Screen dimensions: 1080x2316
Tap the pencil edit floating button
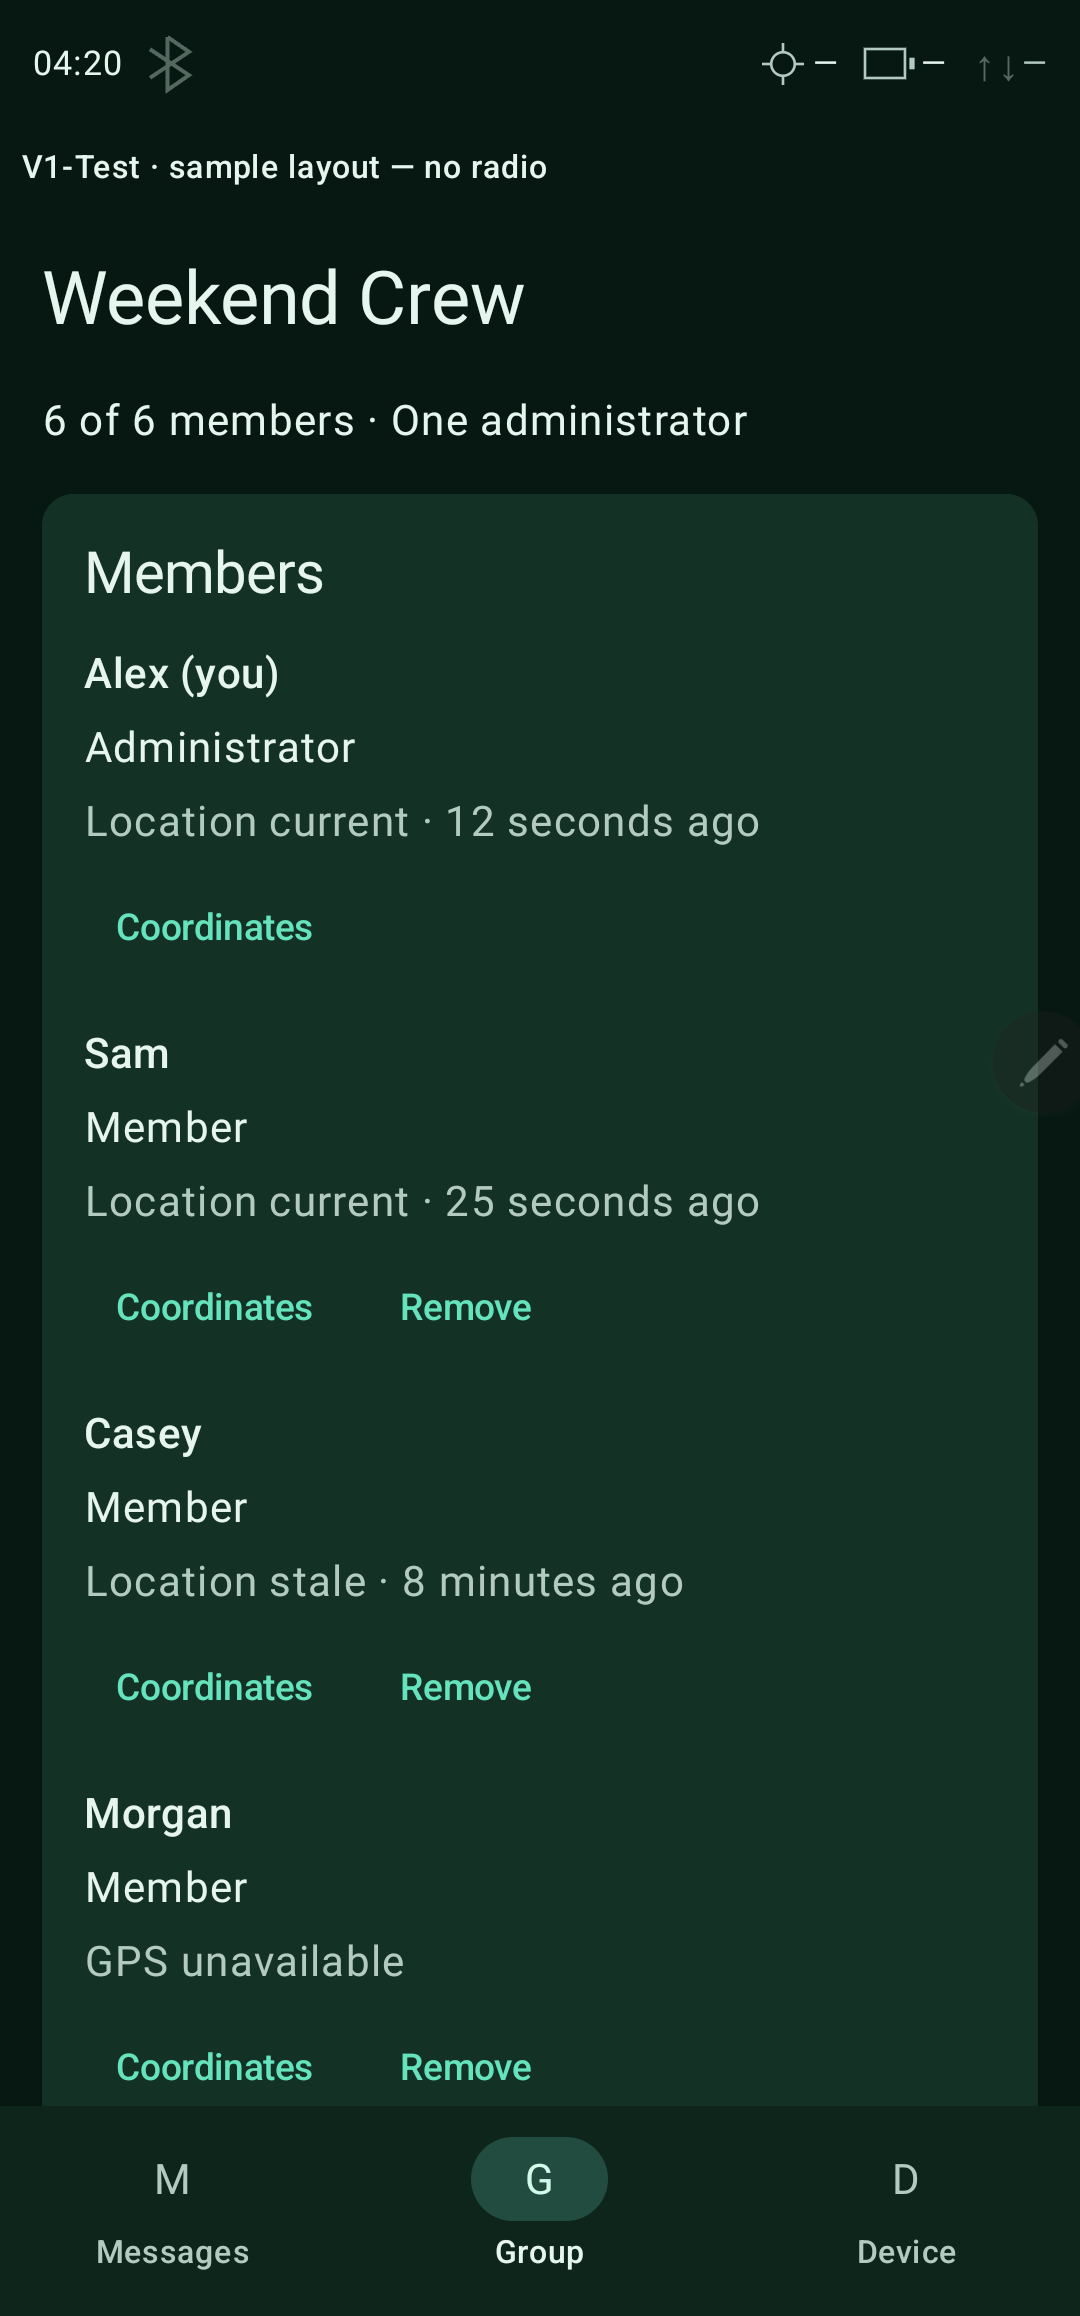coord(1040,1062)
